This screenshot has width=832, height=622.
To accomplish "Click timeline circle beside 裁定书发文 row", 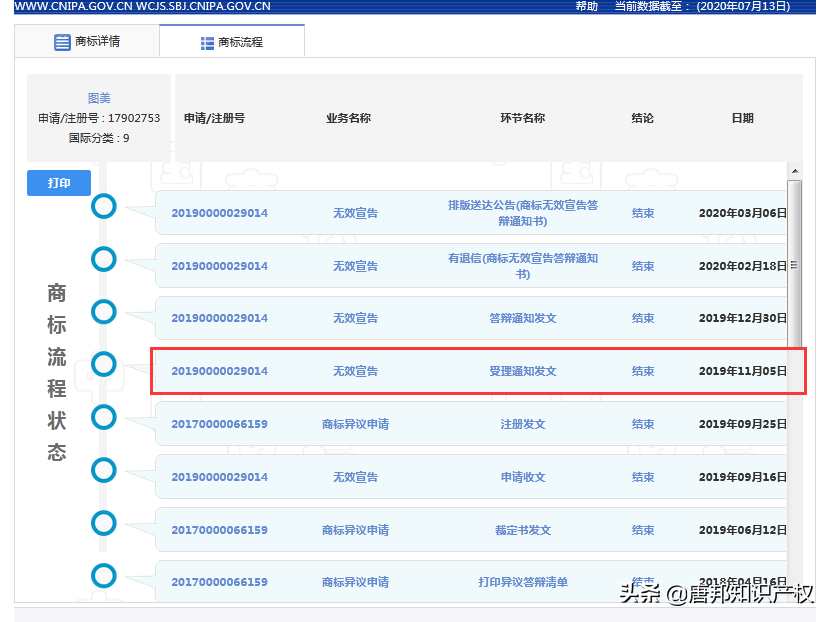I will click(x=104, y=522).
